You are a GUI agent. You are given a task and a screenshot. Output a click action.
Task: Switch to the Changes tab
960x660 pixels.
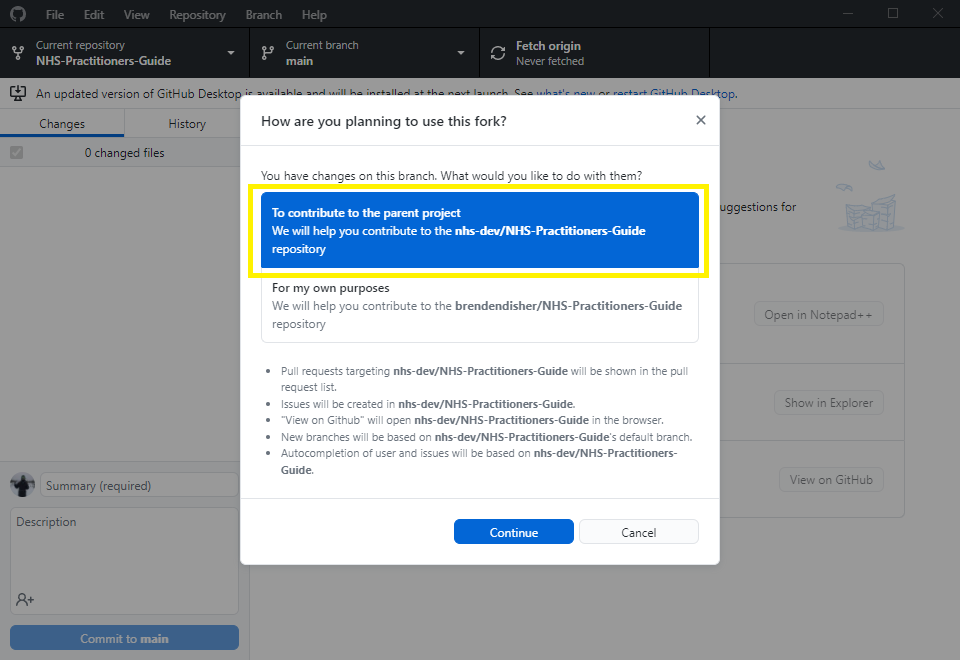(62, 124)
